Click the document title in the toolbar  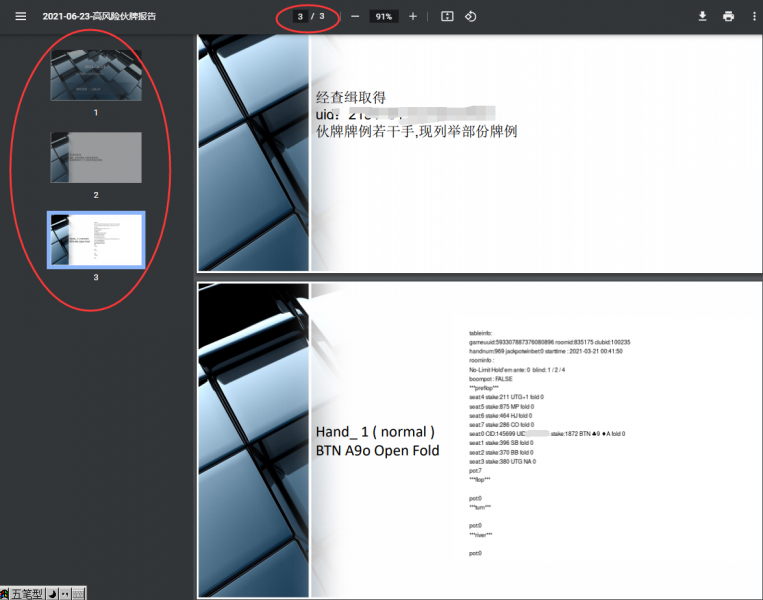point(99,16)
